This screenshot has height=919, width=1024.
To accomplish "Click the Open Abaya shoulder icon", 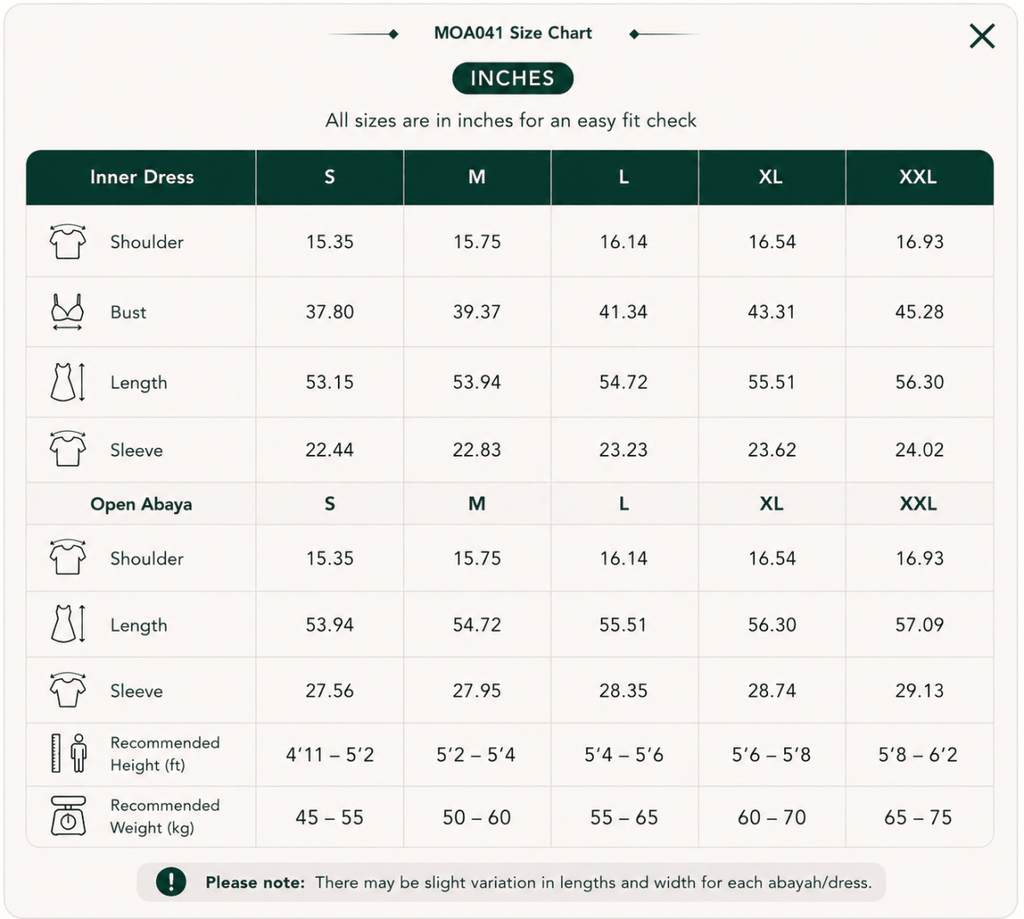I will 68,557.
